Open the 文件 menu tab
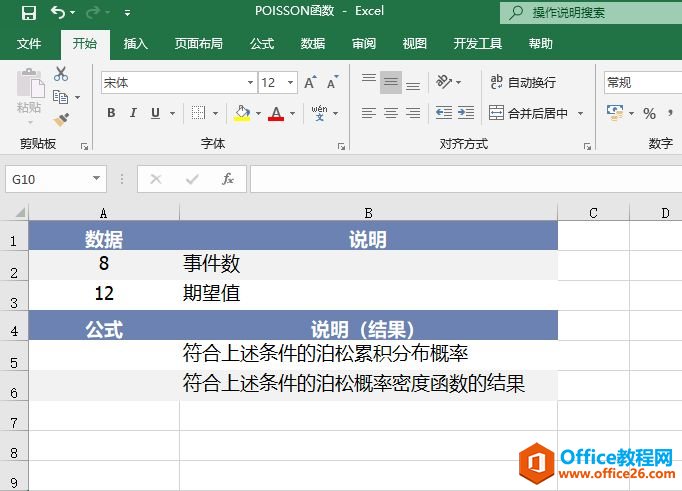 (29, 43)
